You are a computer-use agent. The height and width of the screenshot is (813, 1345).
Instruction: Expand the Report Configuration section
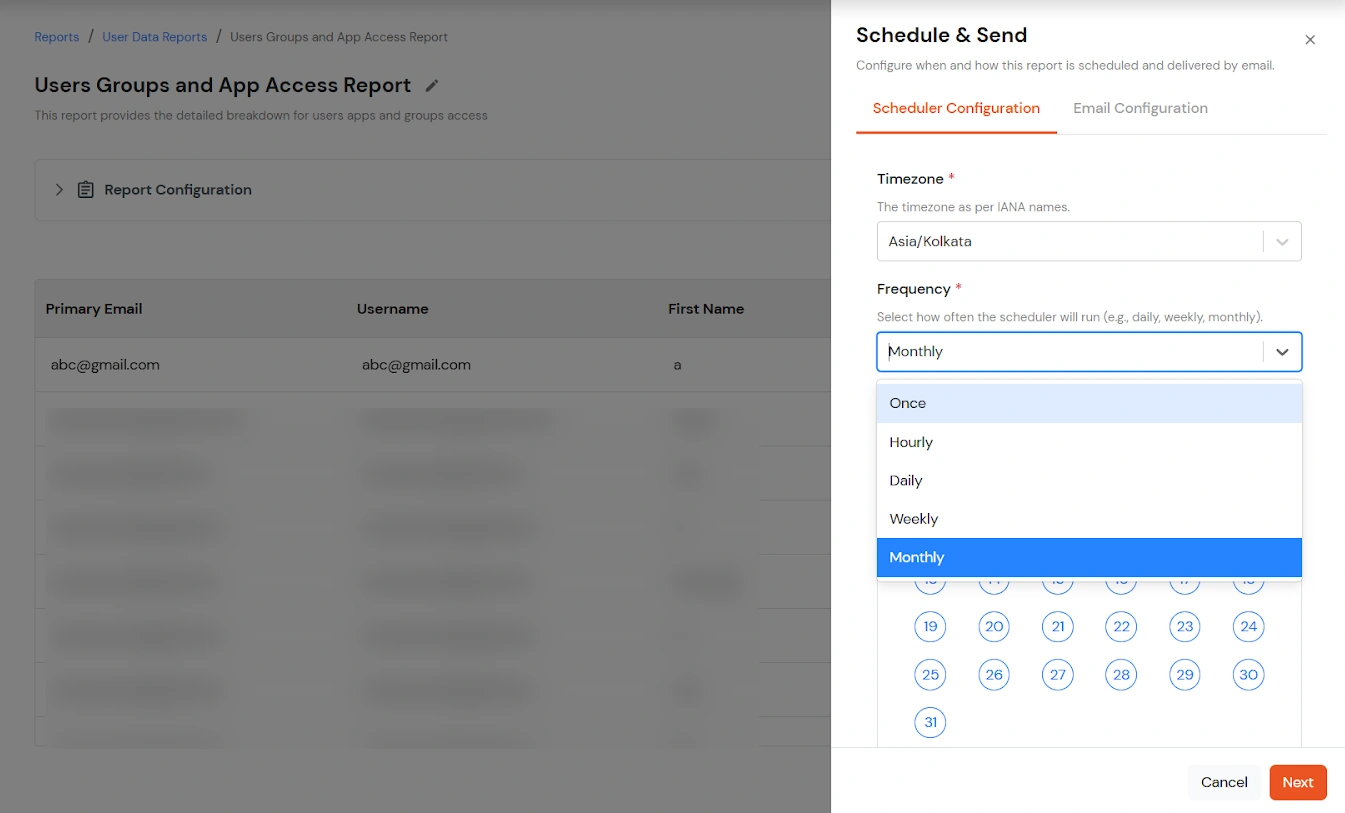click(59, 189)
